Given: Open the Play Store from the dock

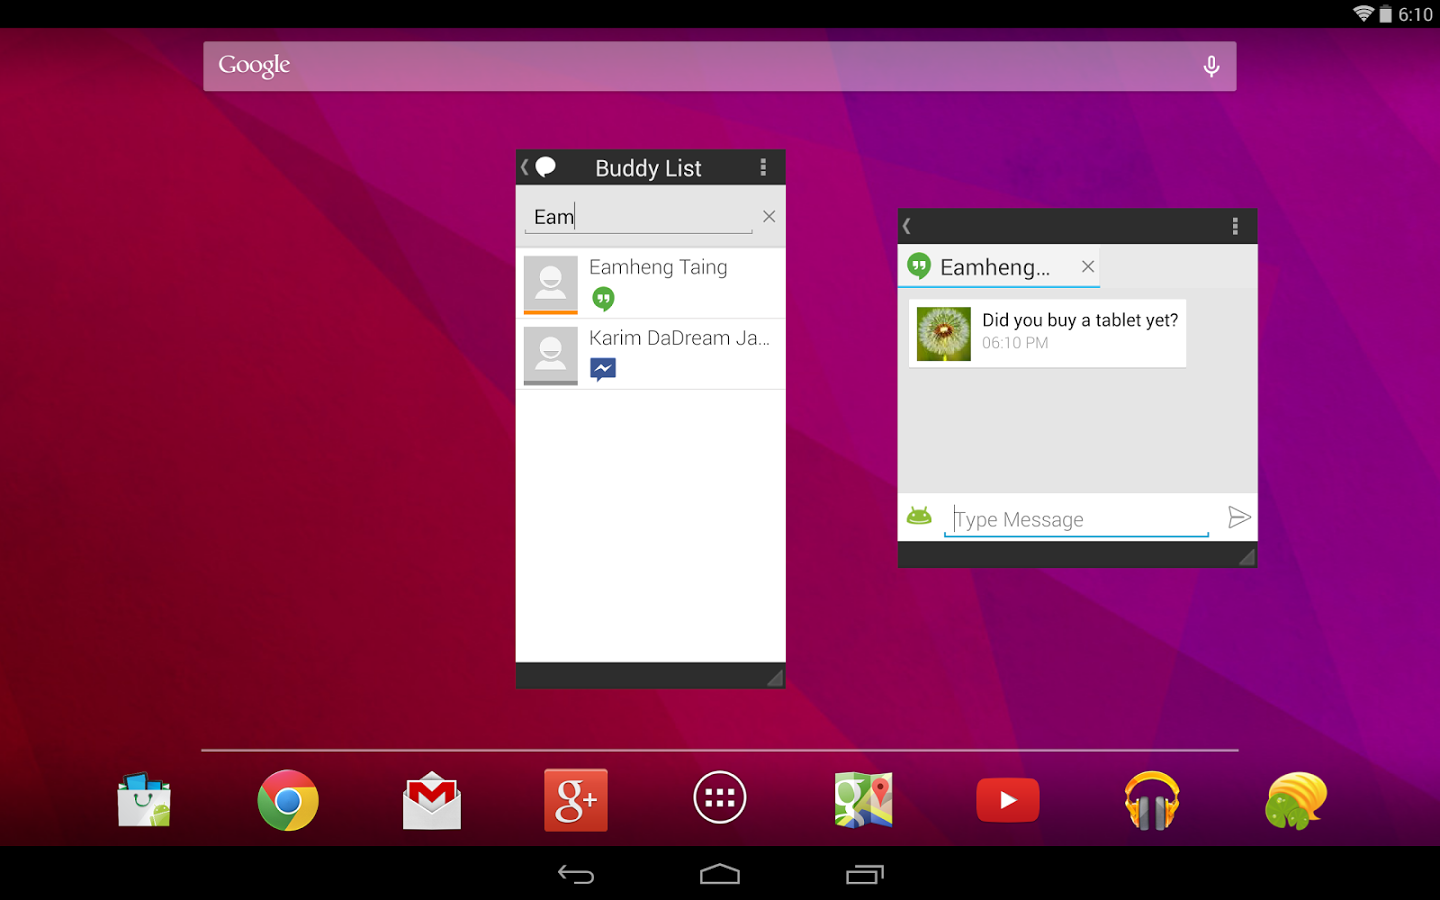Looking at the screenshot, I should click(x=144, y=799).
